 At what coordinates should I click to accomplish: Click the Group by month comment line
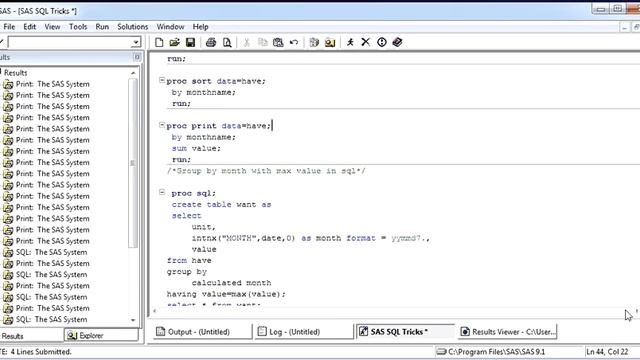click(x=266, y=171)
